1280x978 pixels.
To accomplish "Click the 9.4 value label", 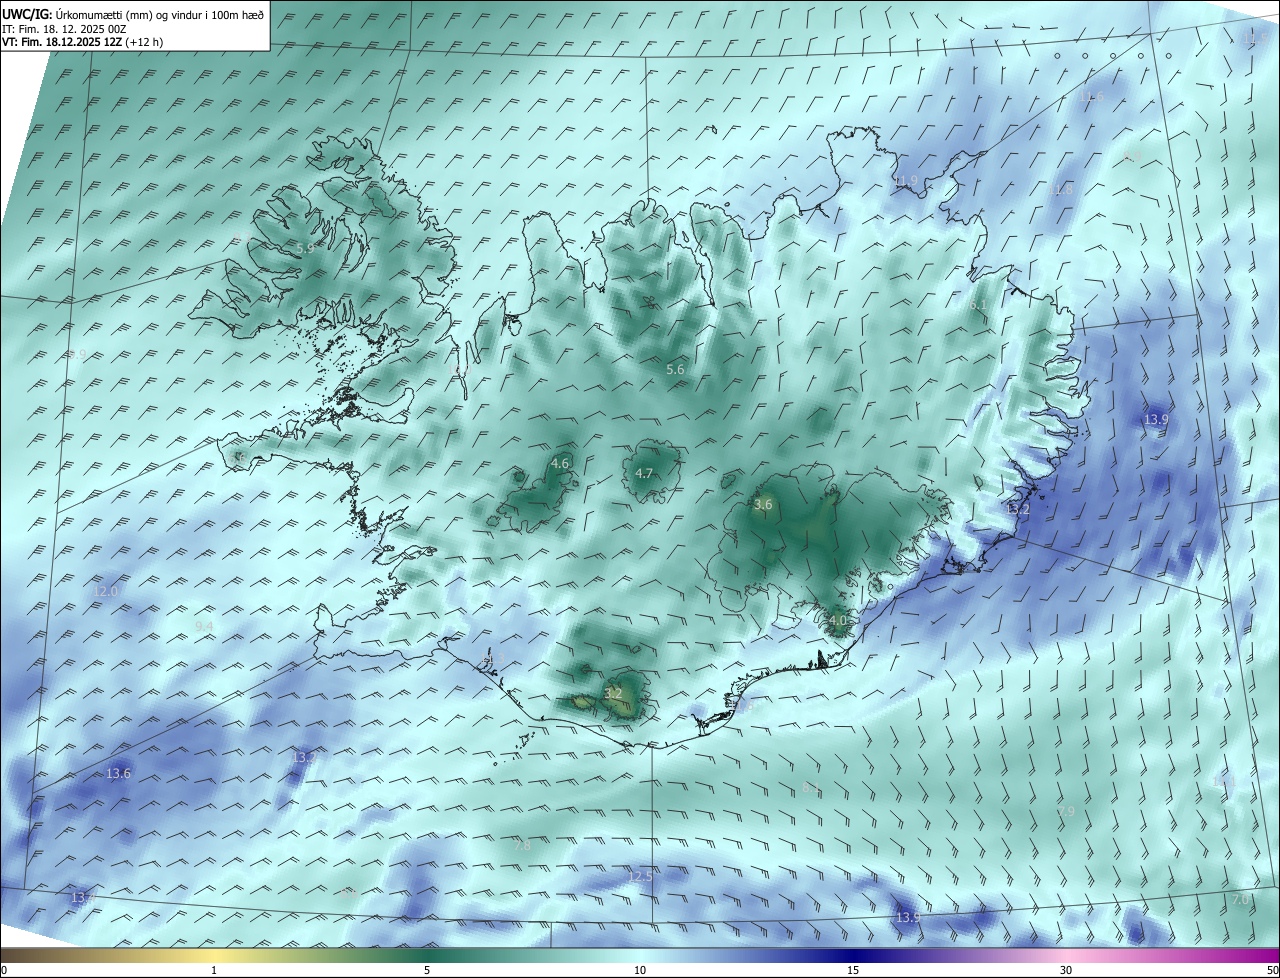I will pyautogui.click(x=204, y=626).
